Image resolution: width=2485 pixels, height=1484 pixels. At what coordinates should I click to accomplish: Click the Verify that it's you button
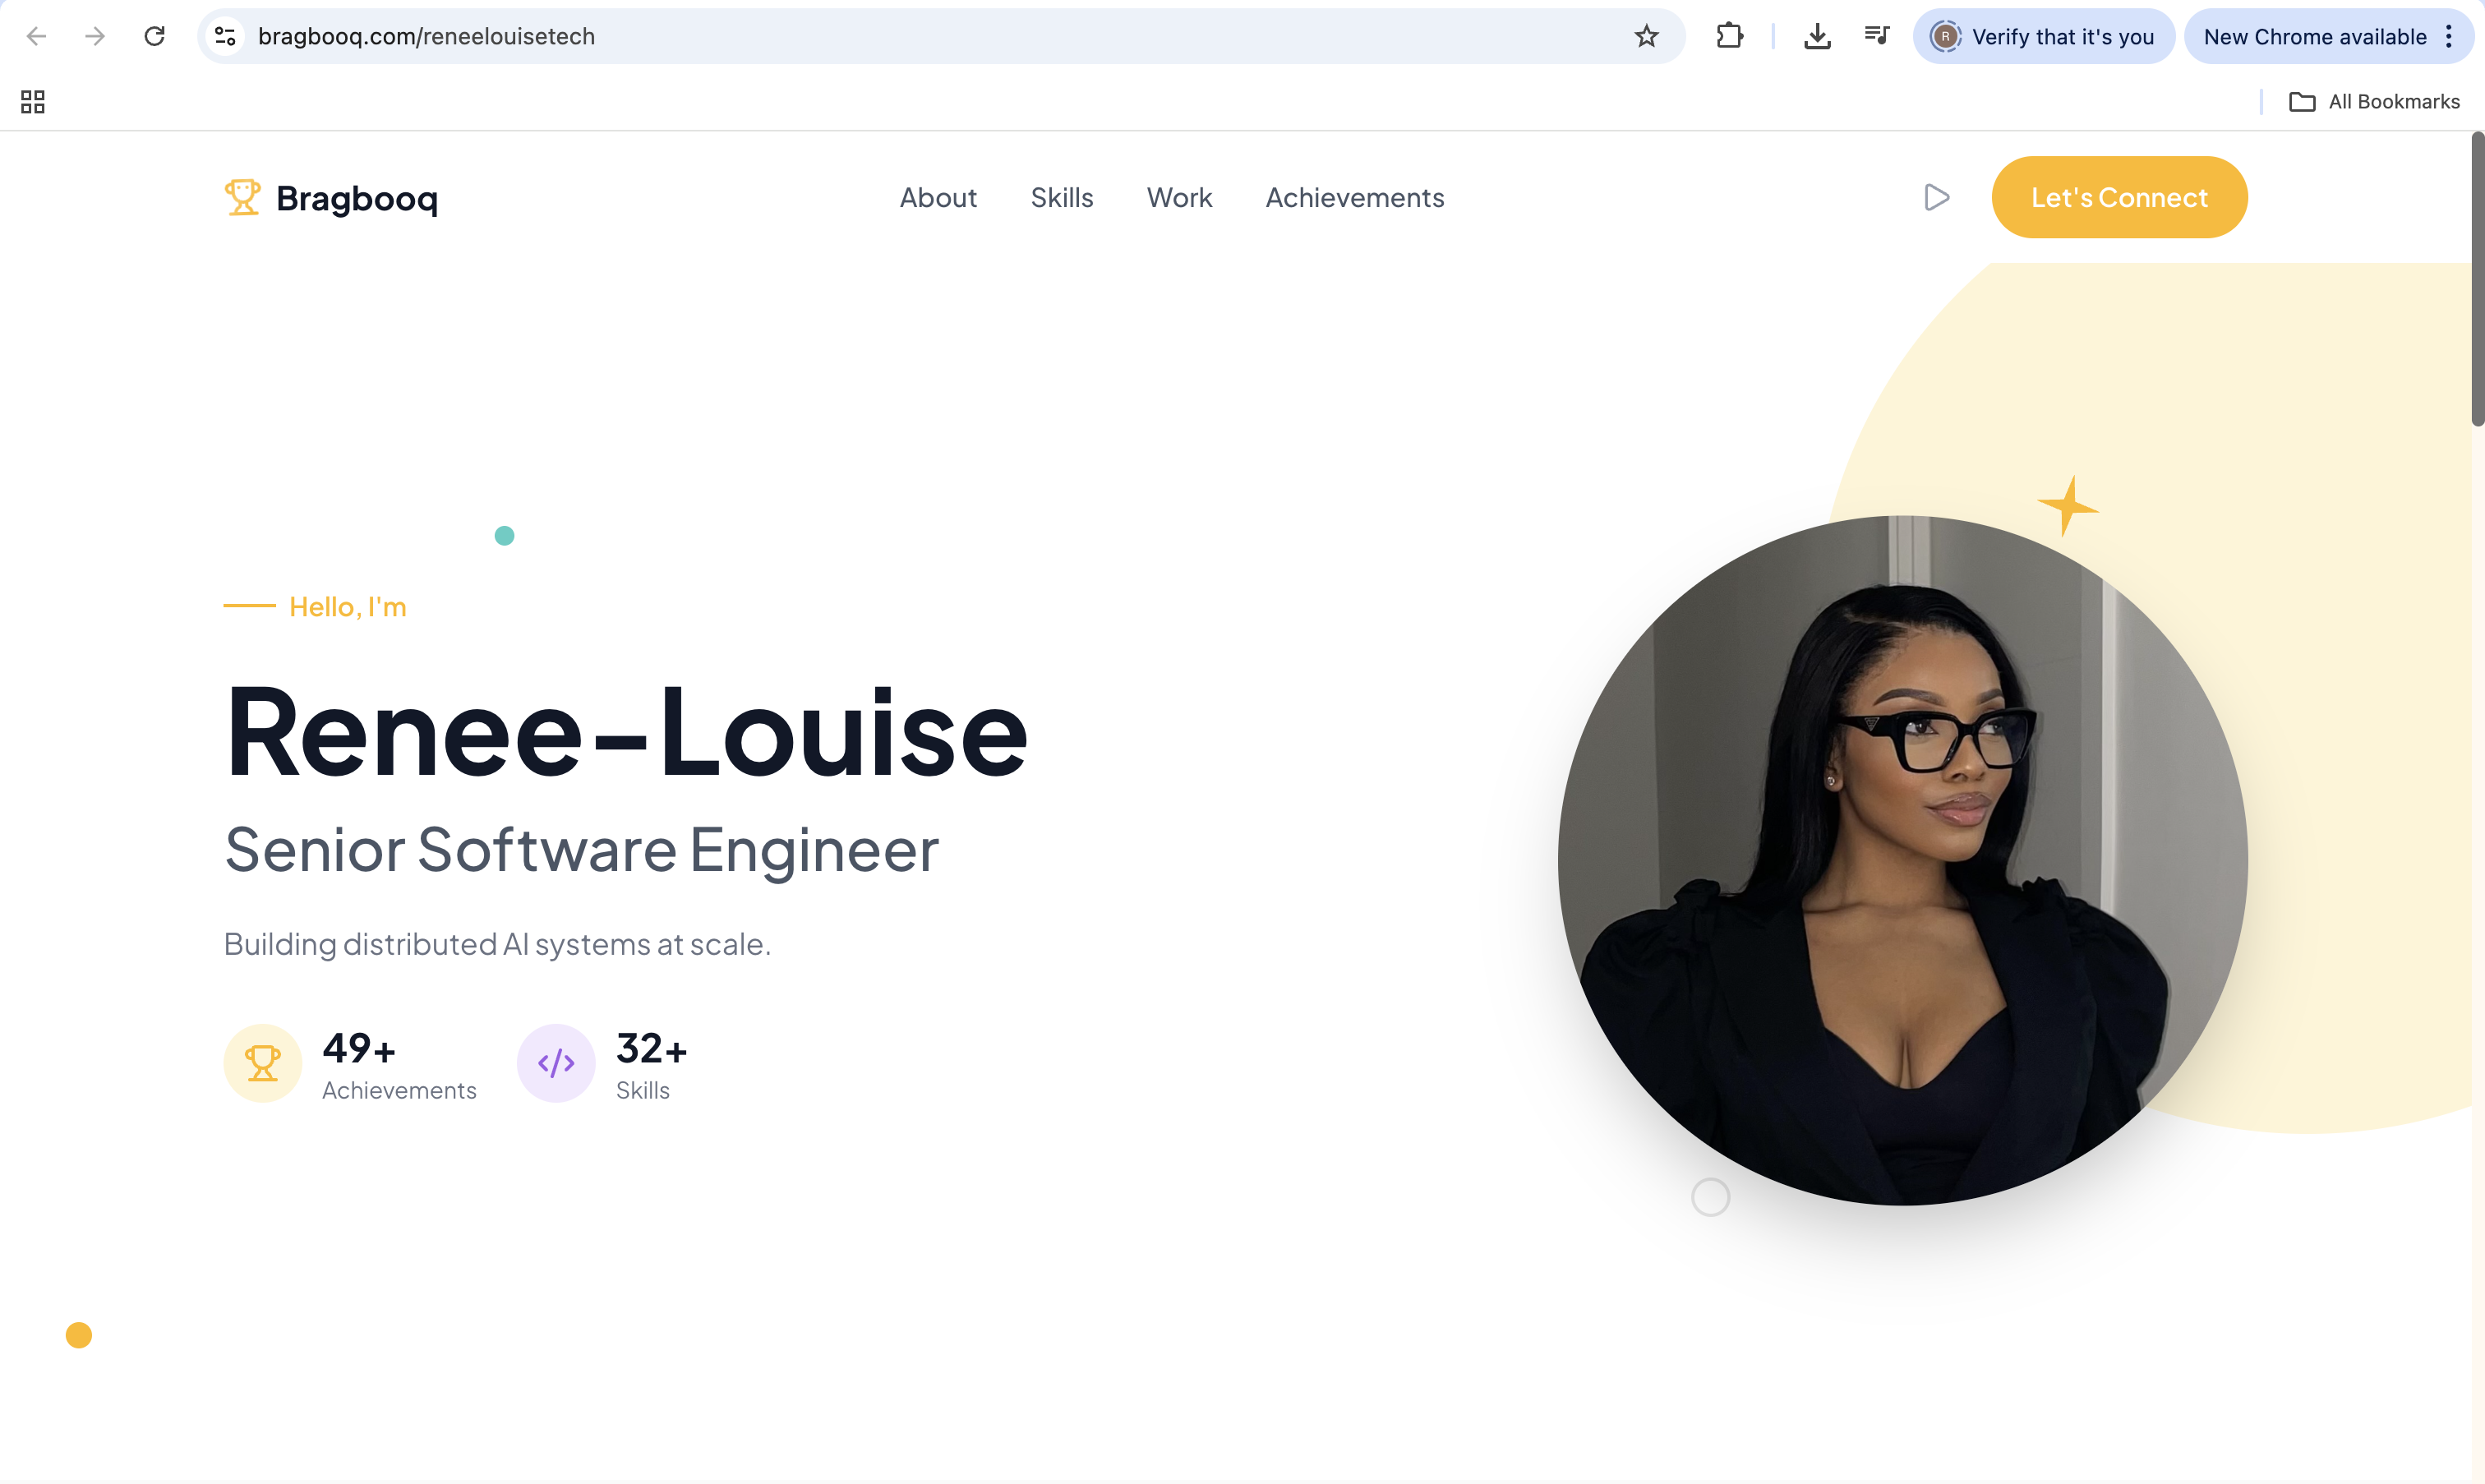click(2044, 37)
